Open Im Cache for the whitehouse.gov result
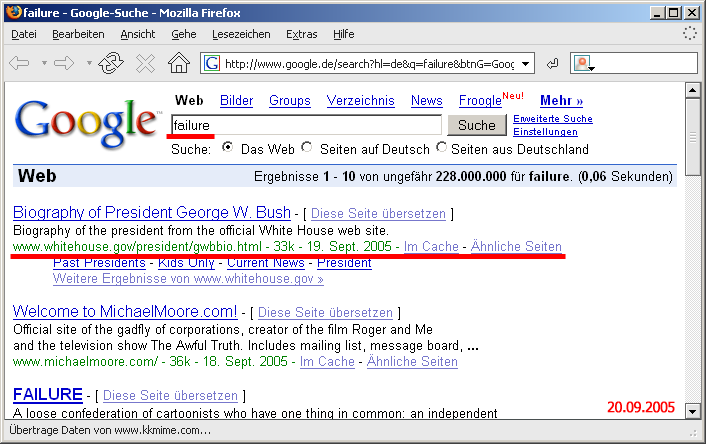Screen dimensions: 706x444 click(x=431, y=247)
